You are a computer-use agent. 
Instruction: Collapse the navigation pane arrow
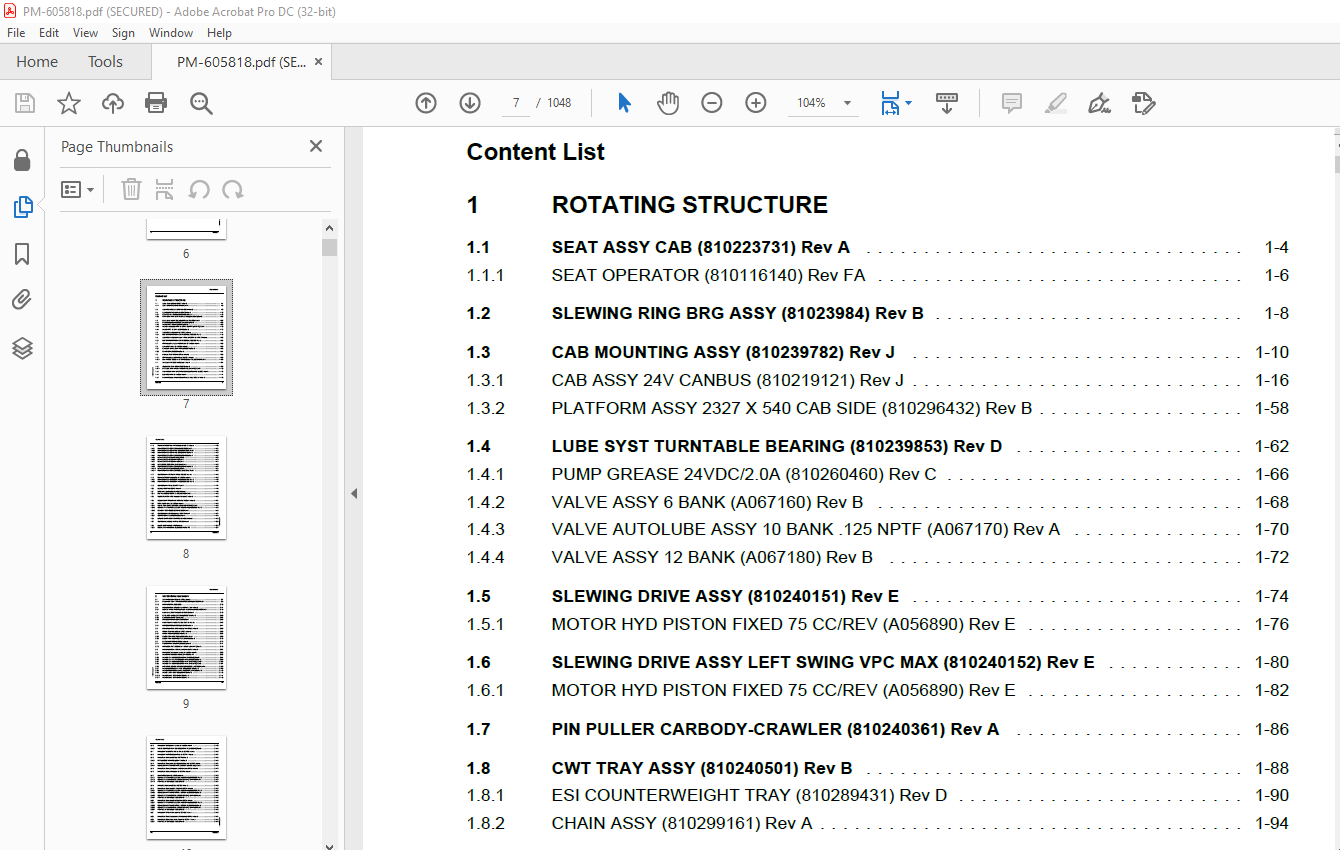point(353,493)
